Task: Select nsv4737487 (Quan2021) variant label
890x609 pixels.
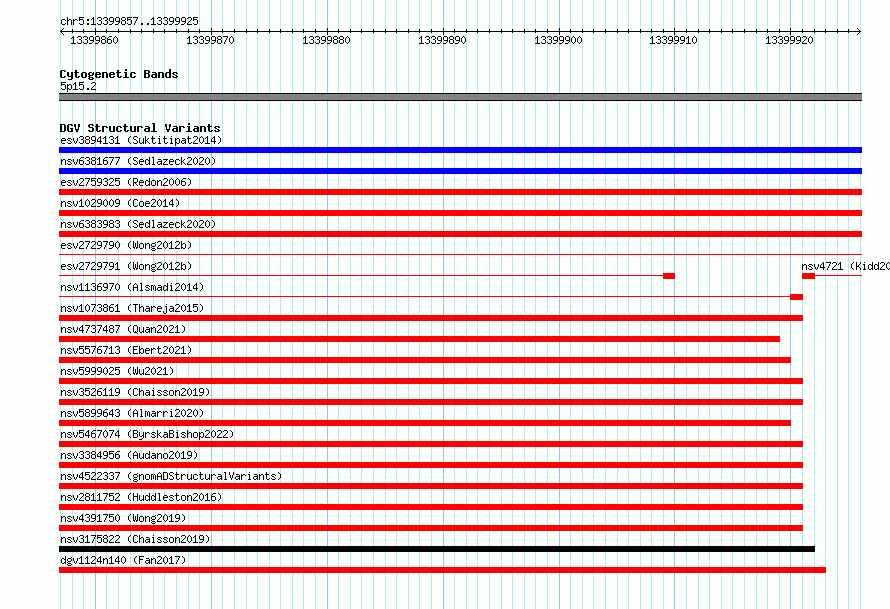Action: point(123,329)
